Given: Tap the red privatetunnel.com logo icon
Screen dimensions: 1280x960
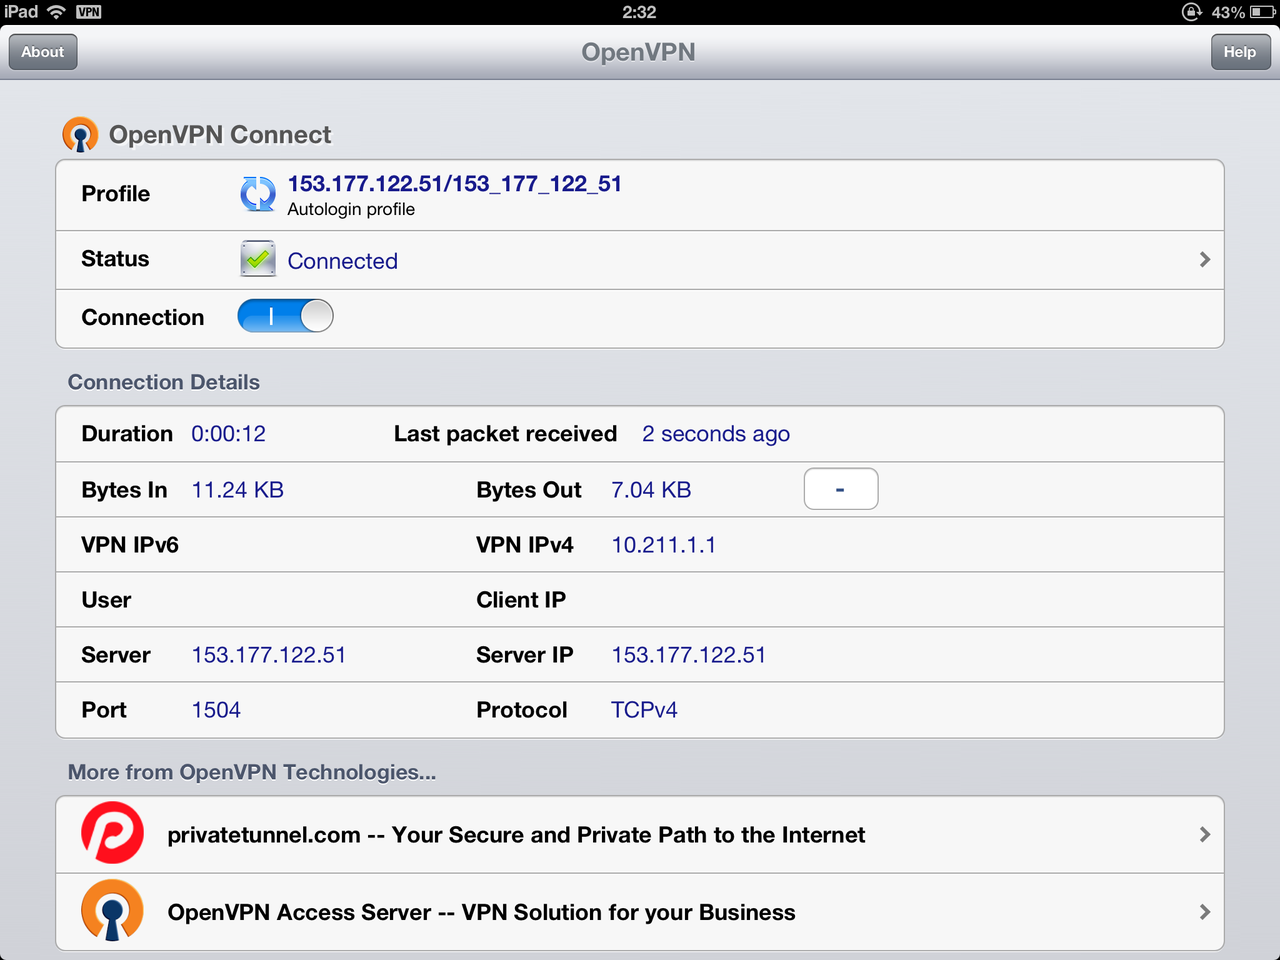Looking at the screenshot, I should coord(112,833).
